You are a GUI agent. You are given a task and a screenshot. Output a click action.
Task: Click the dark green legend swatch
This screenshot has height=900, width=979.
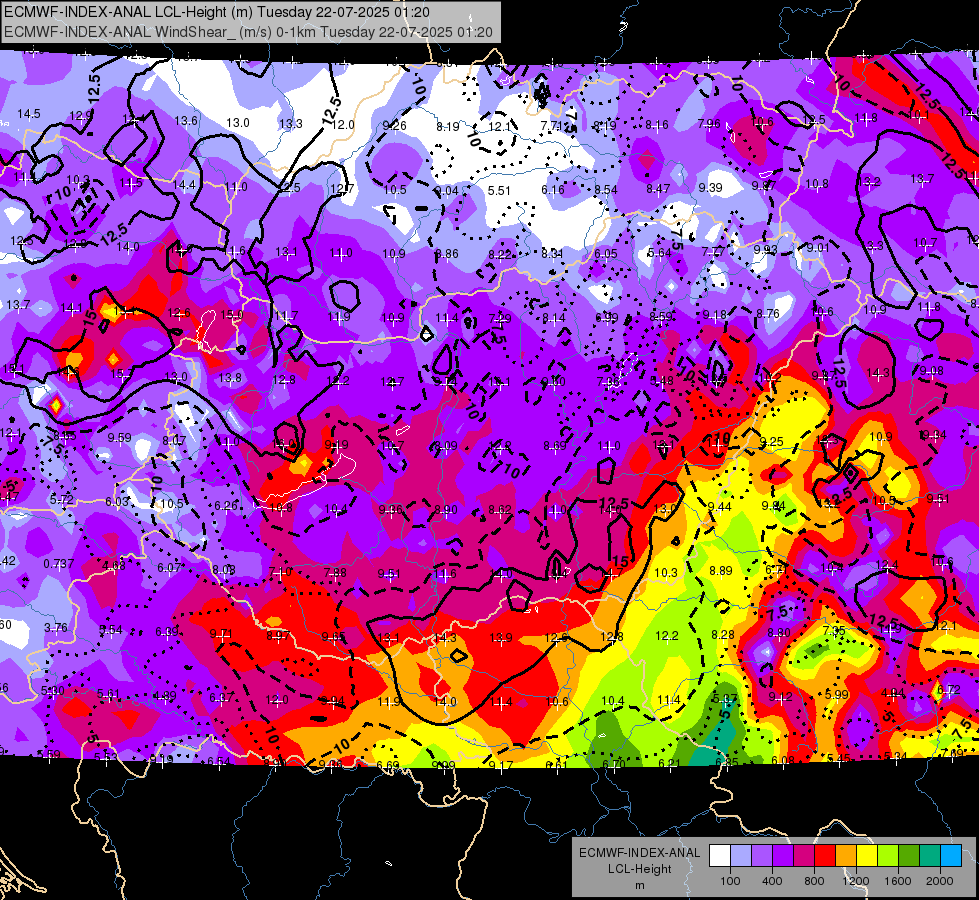(x=908, y=856)
